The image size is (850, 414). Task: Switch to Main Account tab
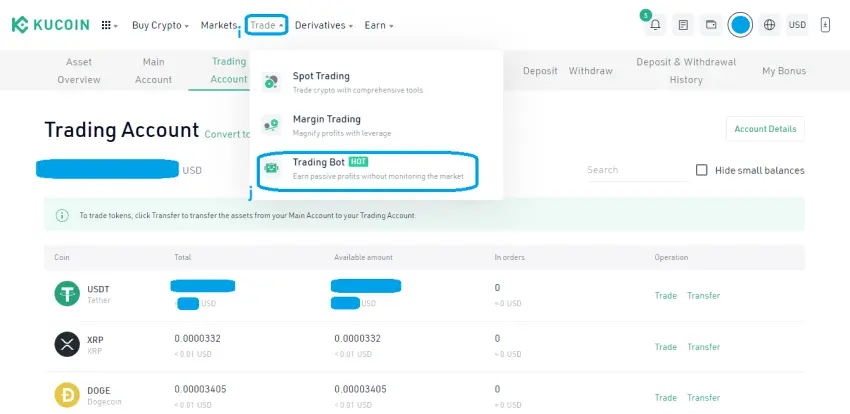point(153,70)
